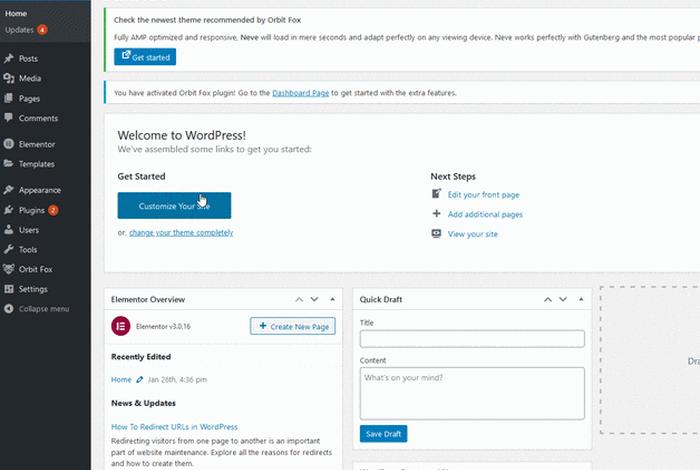Open How To Redirect URLs in WordPress article
Screen dimensions: 700x470
[x=174, y=427]
